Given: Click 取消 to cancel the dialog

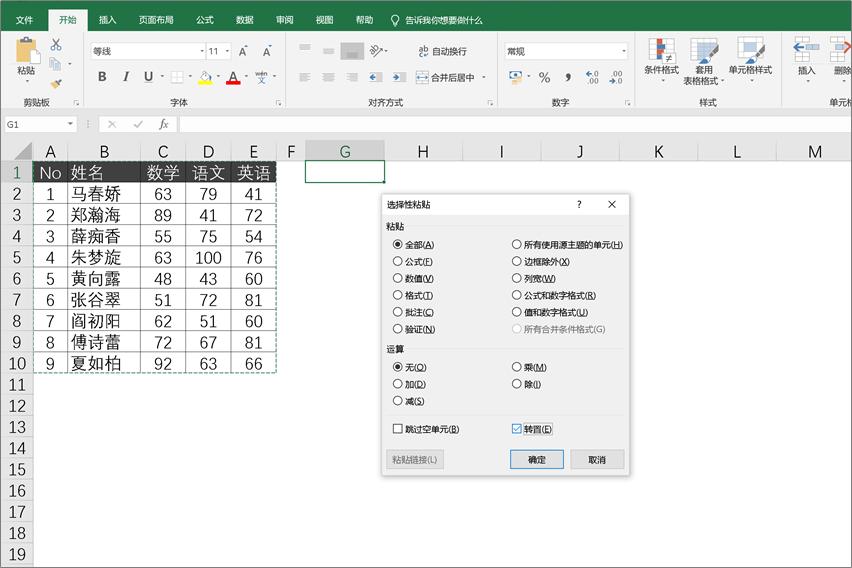Looking at the screenshot, I should pos(597,460).
